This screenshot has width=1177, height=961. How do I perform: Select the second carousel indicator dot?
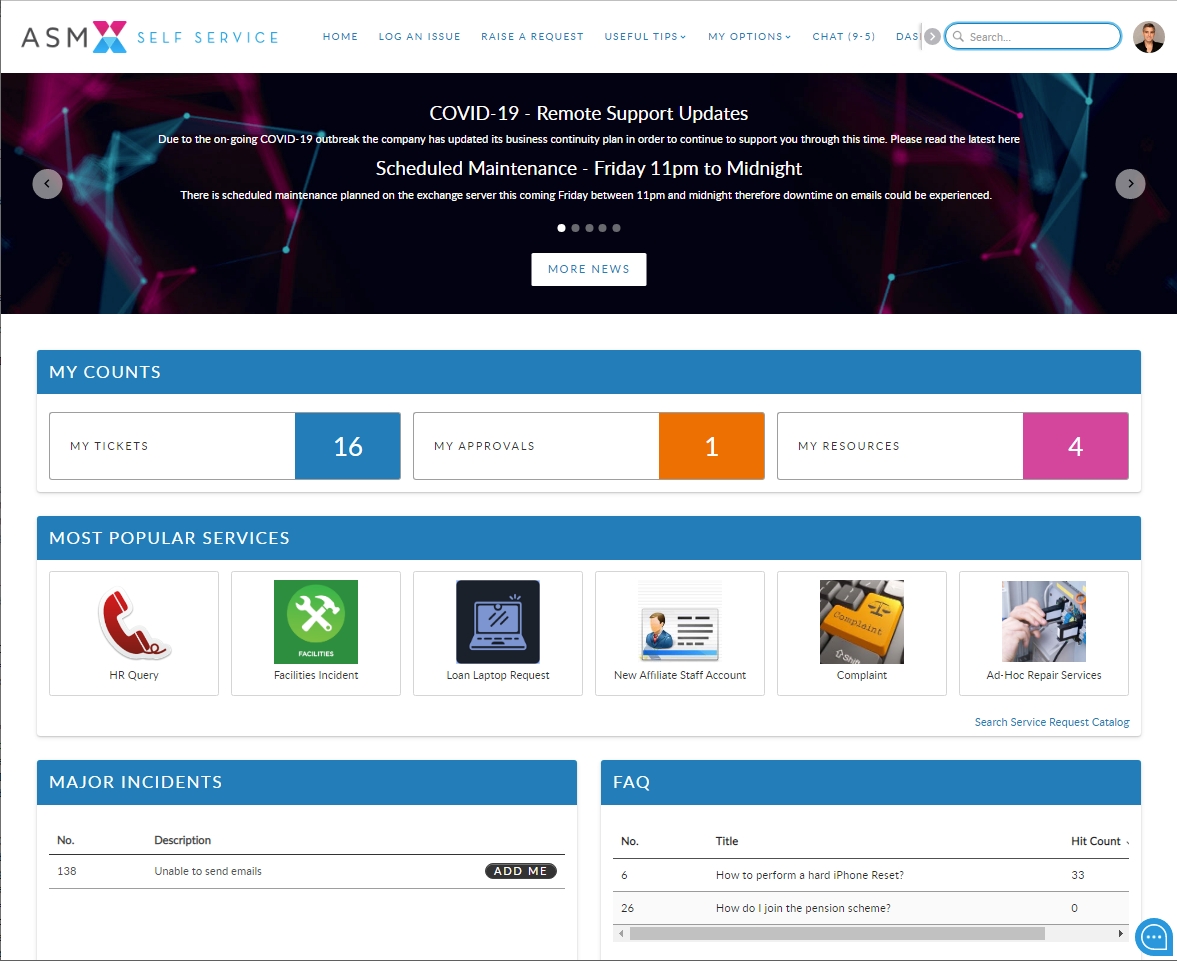point(575,228)
